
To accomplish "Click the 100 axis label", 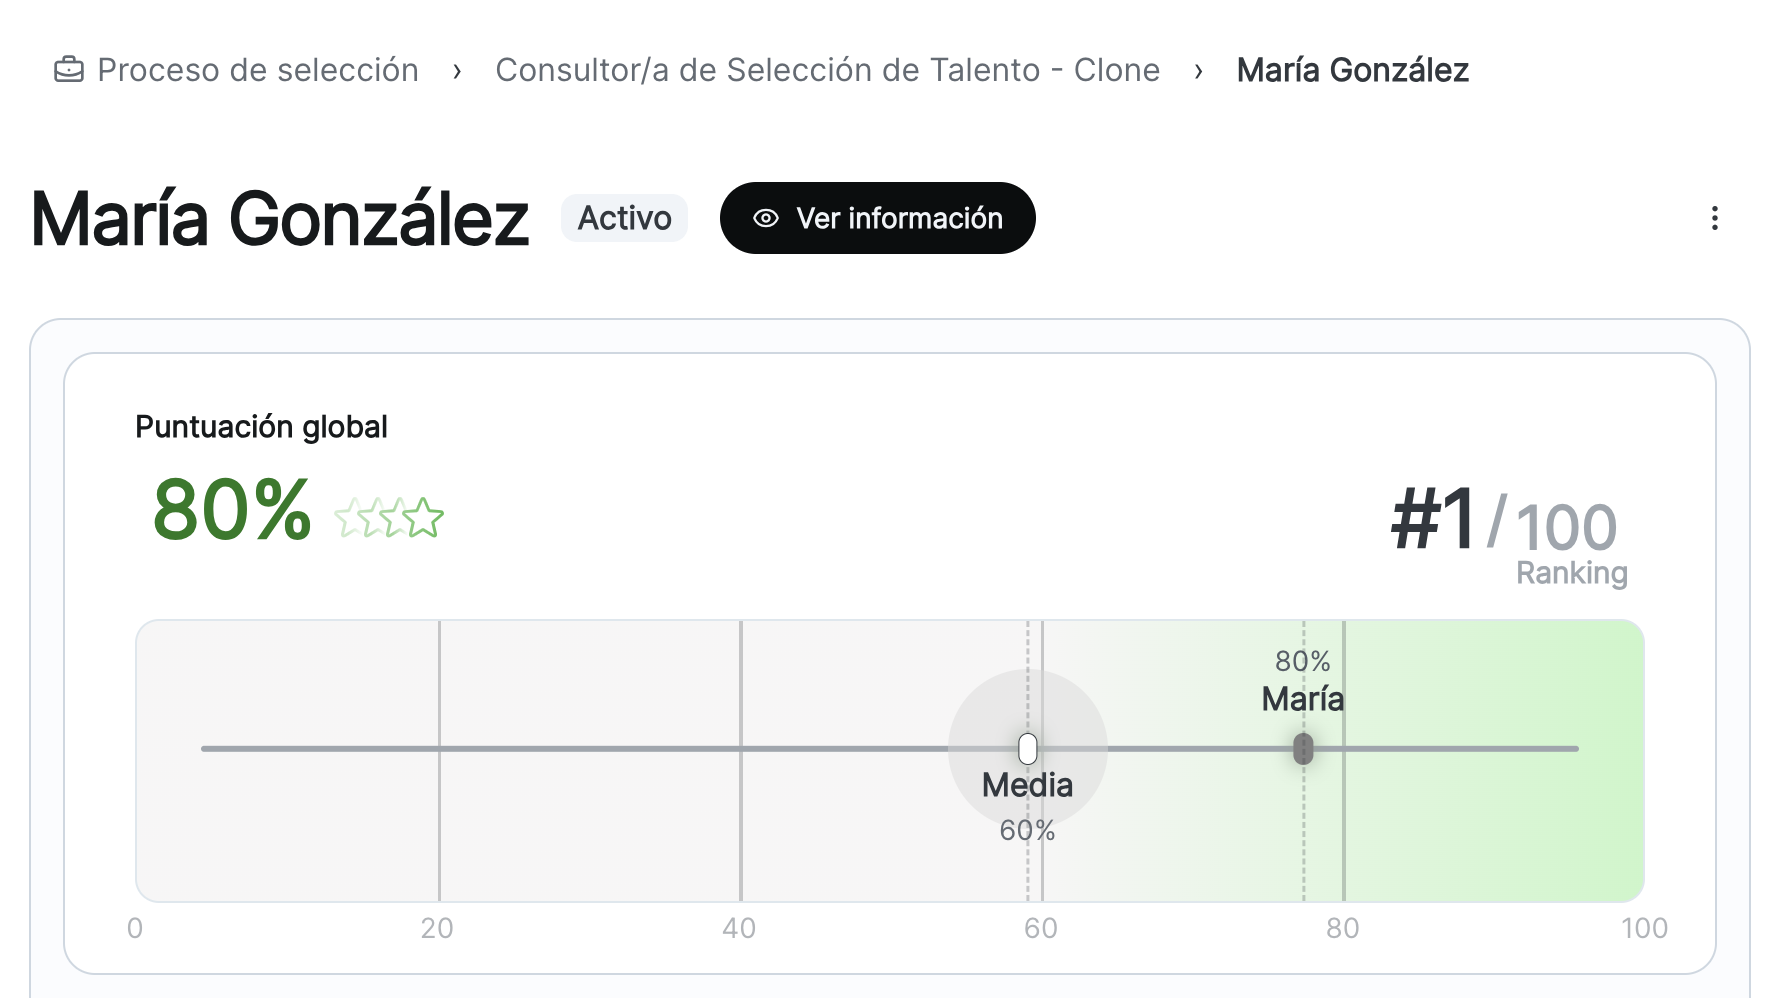I will (x=1643, y=928).
